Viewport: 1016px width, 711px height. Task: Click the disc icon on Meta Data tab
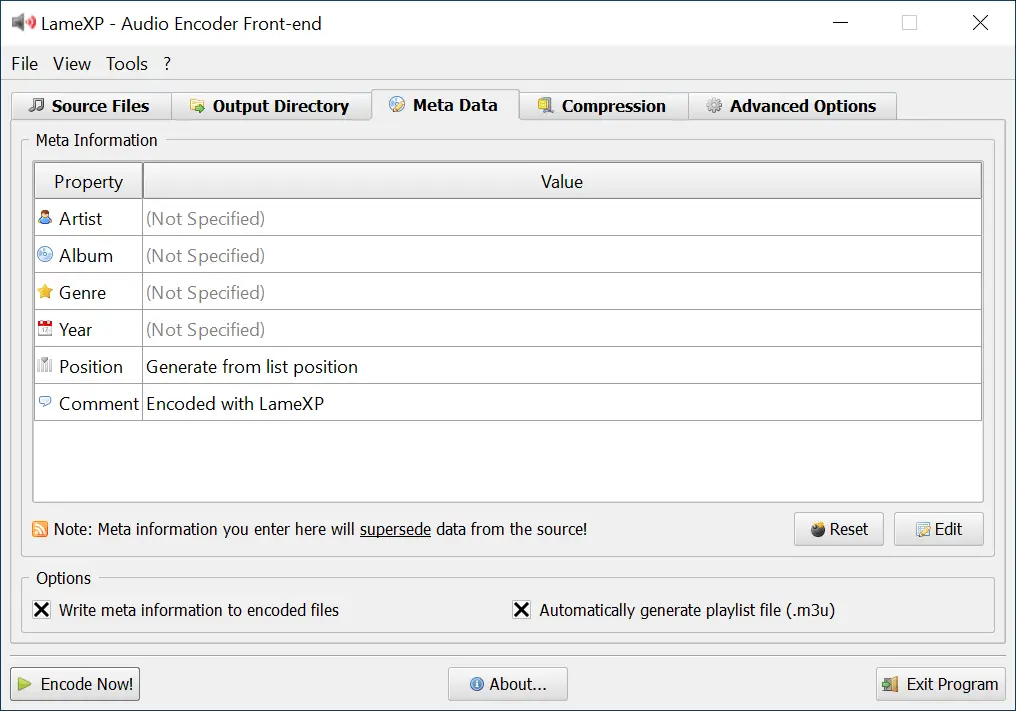click(397, 104)
